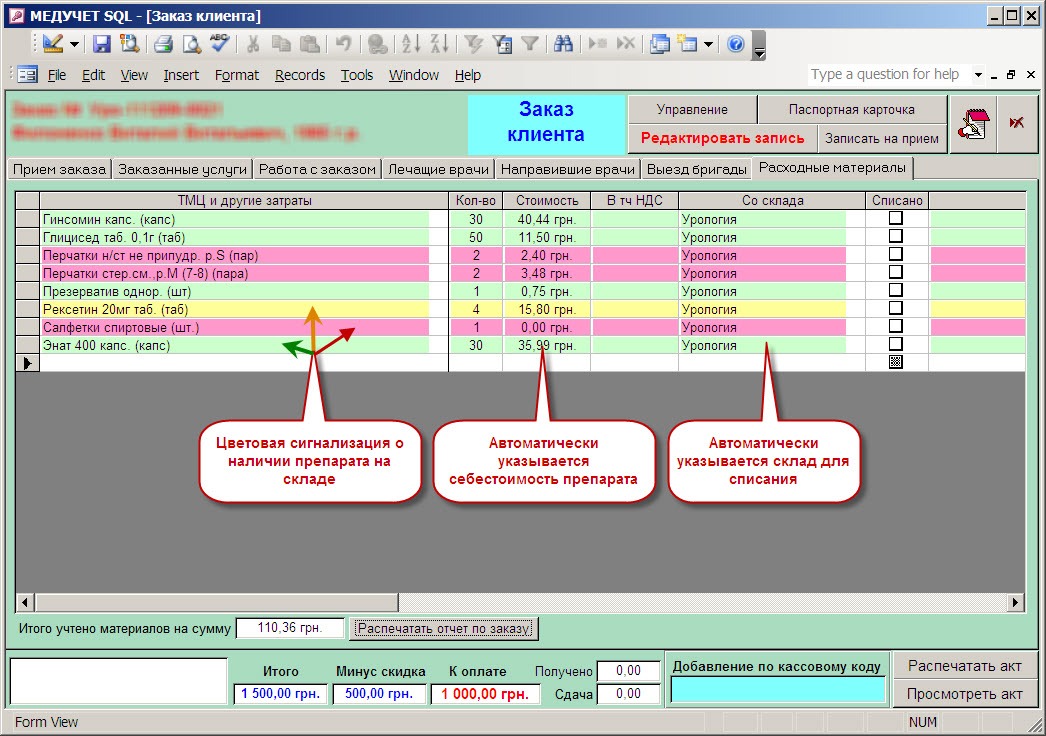
Task: Paste from clipboard using the toolbar icon
Action: (x=309, y=44)
